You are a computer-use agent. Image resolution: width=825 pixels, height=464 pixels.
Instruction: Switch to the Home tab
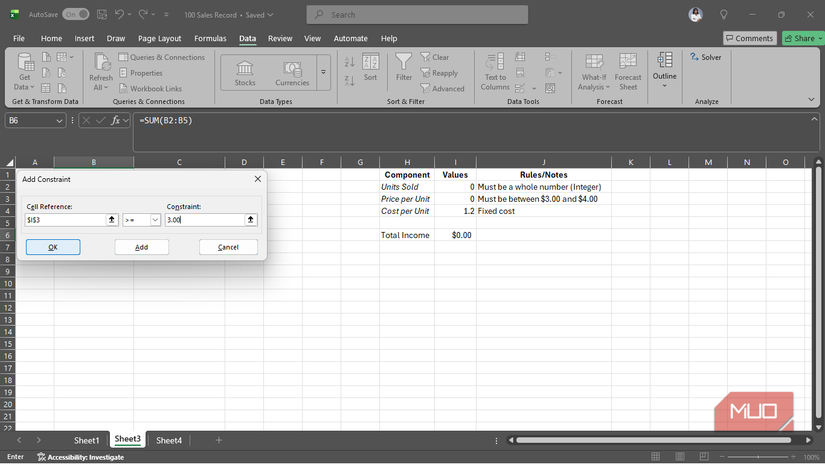point(51,38)
